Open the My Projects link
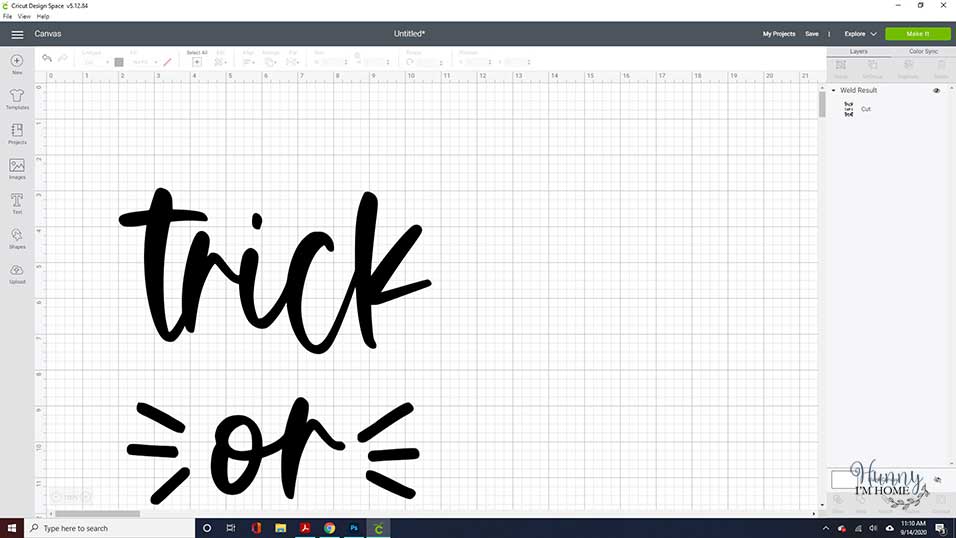This screenshot has height=538, width=956. click(x=779, y=34)
